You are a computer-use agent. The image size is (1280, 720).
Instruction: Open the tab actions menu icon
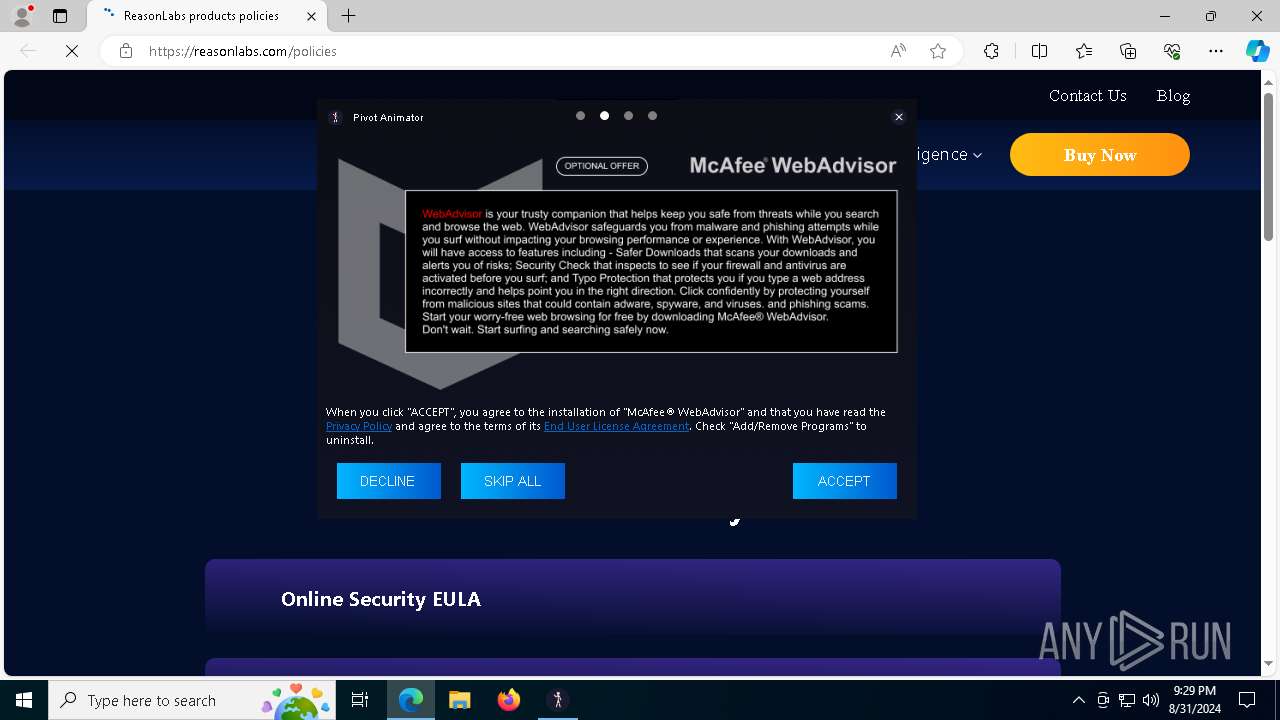coord(60,16)
